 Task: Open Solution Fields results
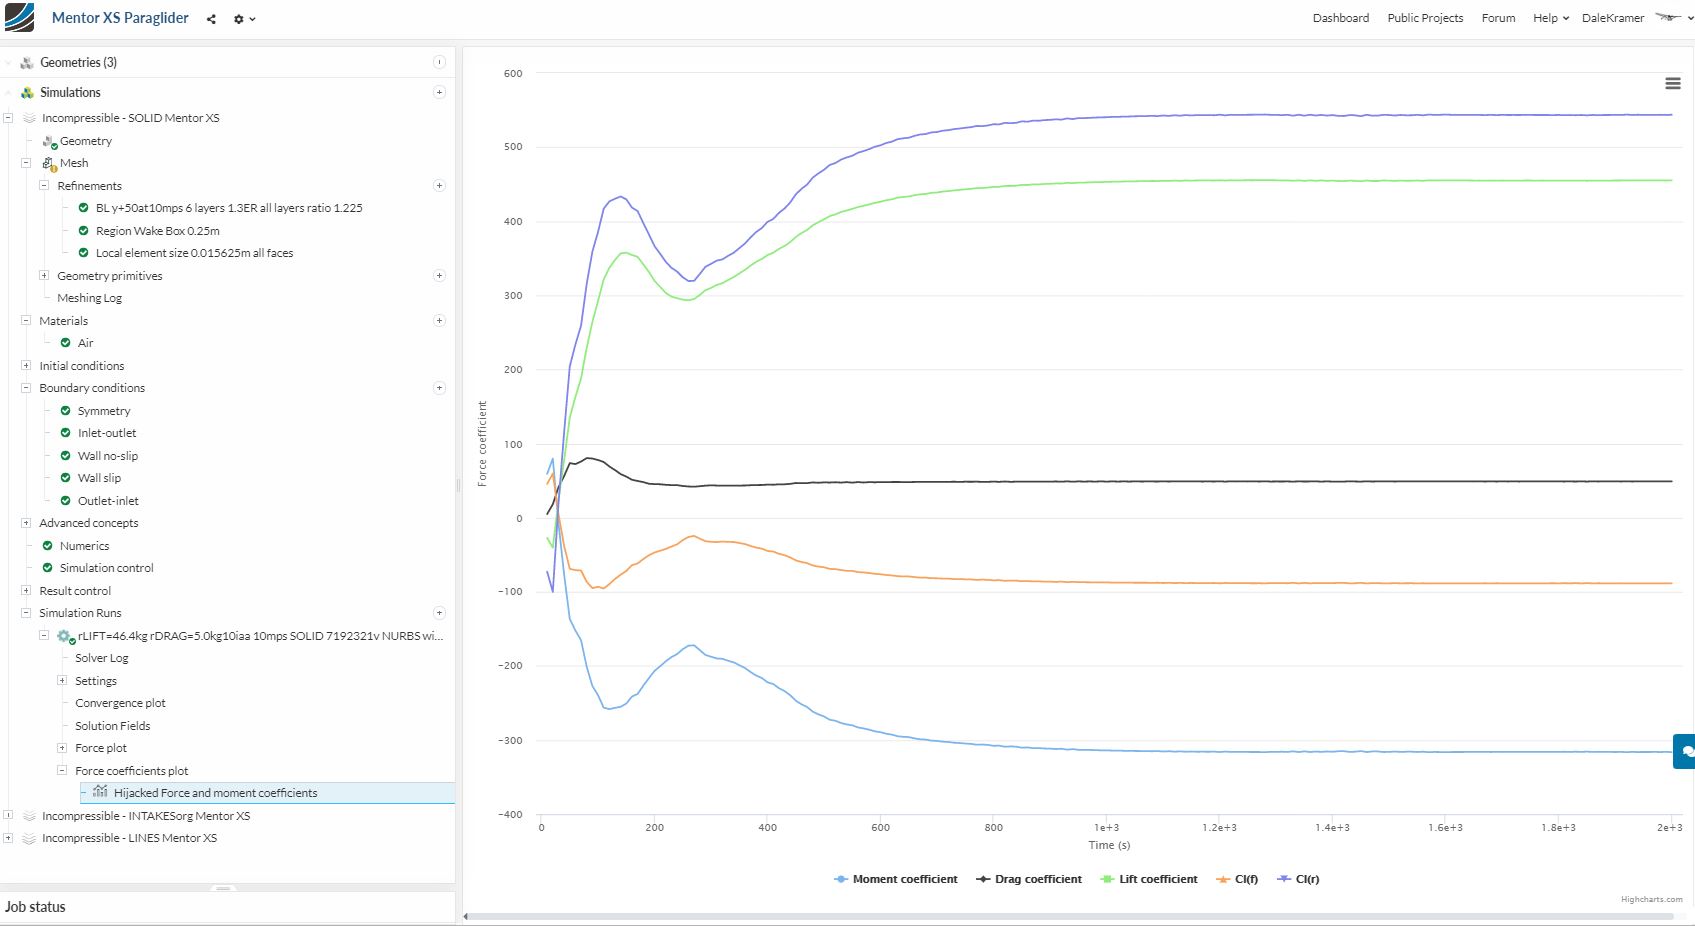(x=113, y=726)
